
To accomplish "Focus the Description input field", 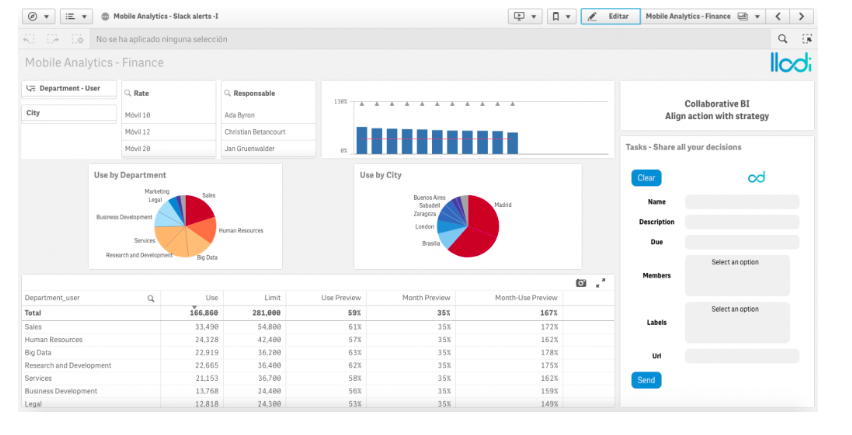I will click(x=742, y=222).
